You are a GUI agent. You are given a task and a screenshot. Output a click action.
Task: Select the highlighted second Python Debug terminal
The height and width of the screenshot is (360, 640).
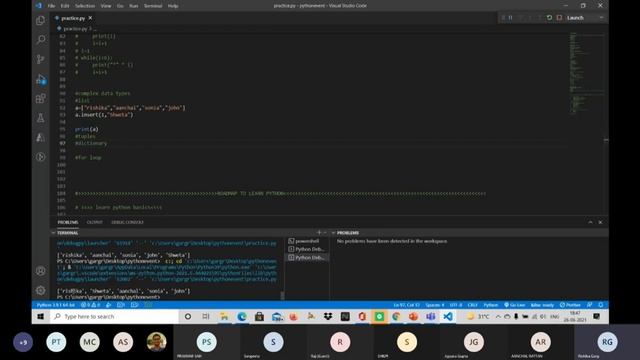click(x=307, y=258)
